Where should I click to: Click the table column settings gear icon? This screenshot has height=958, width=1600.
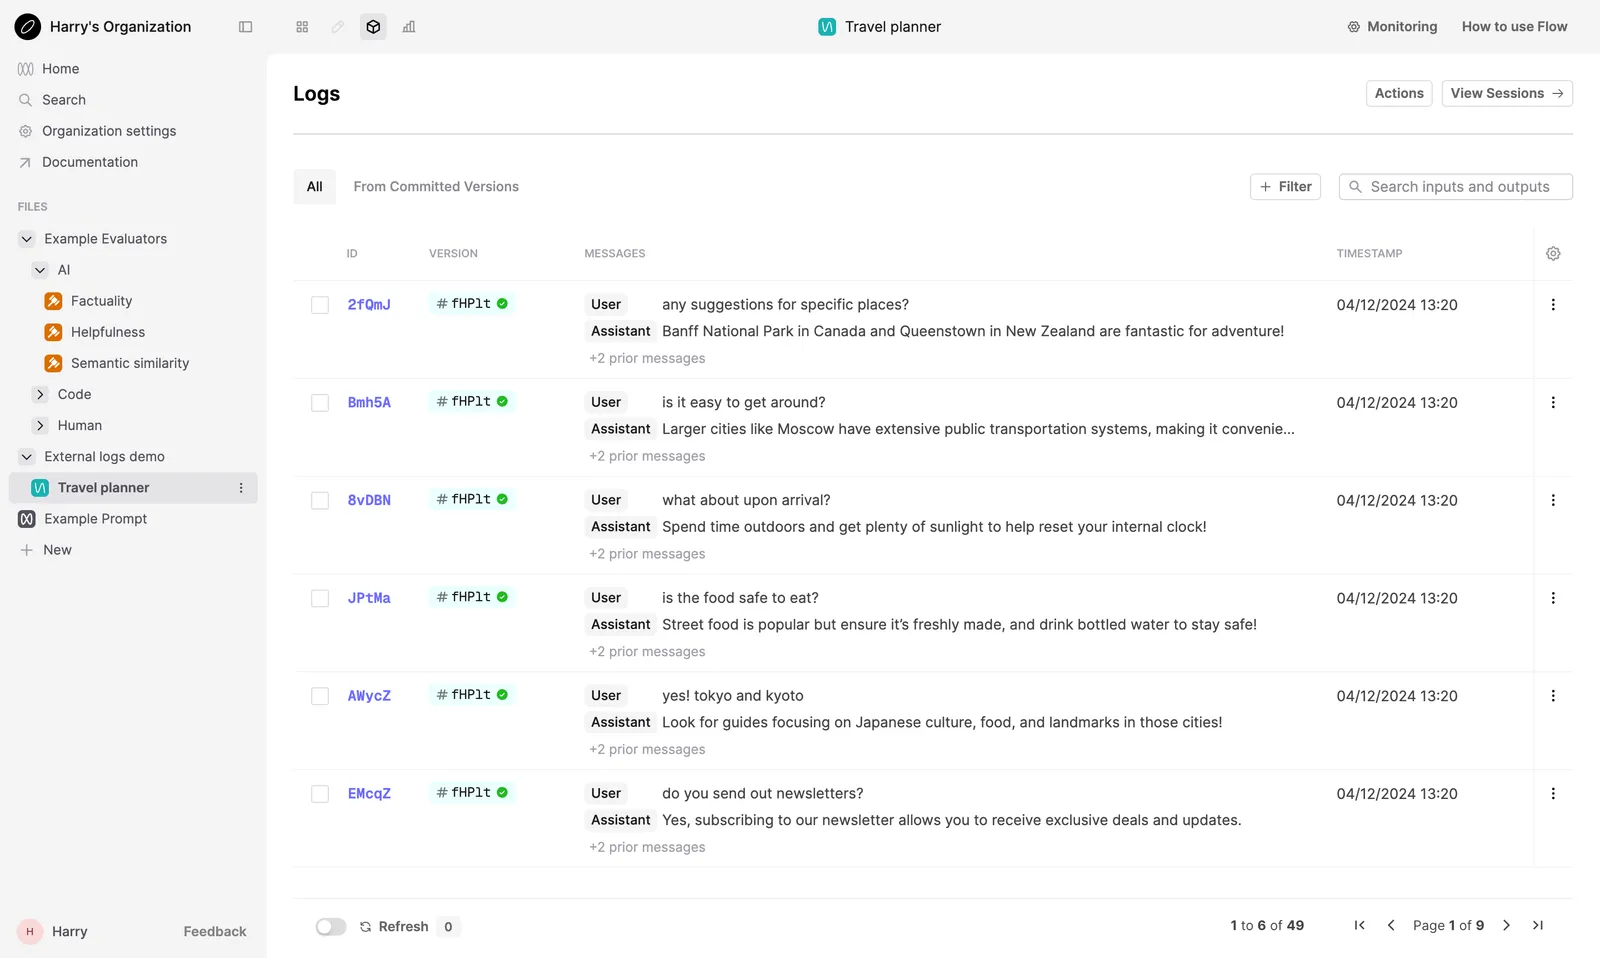(x=1553, y=254)
